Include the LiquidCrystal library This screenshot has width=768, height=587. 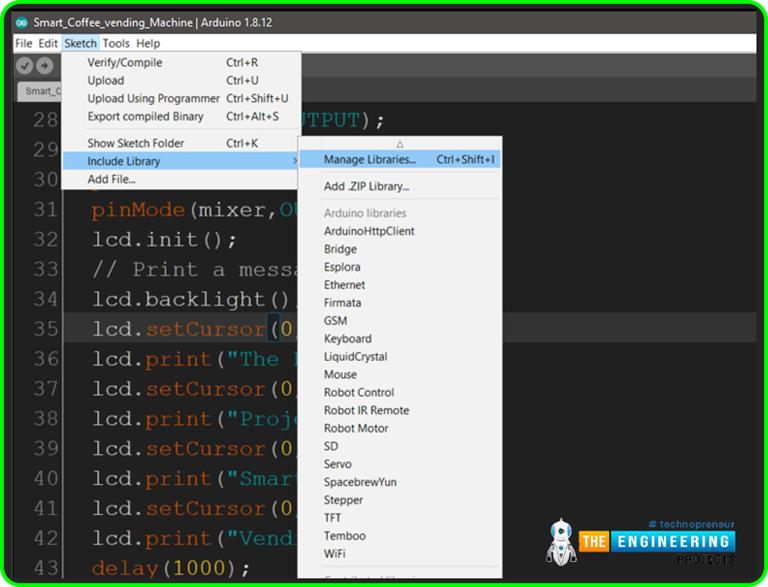[355, 357]
